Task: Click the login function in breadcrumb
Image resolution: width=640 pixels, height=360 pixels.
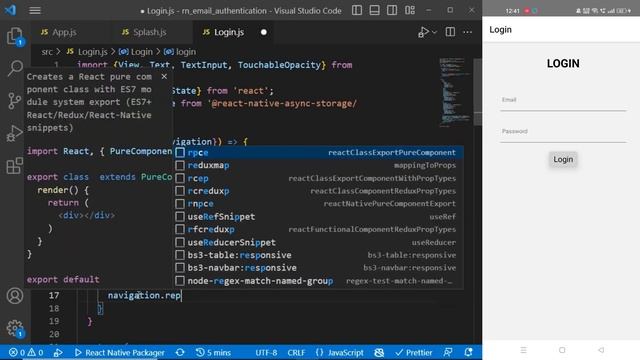Action: [180, 51]
